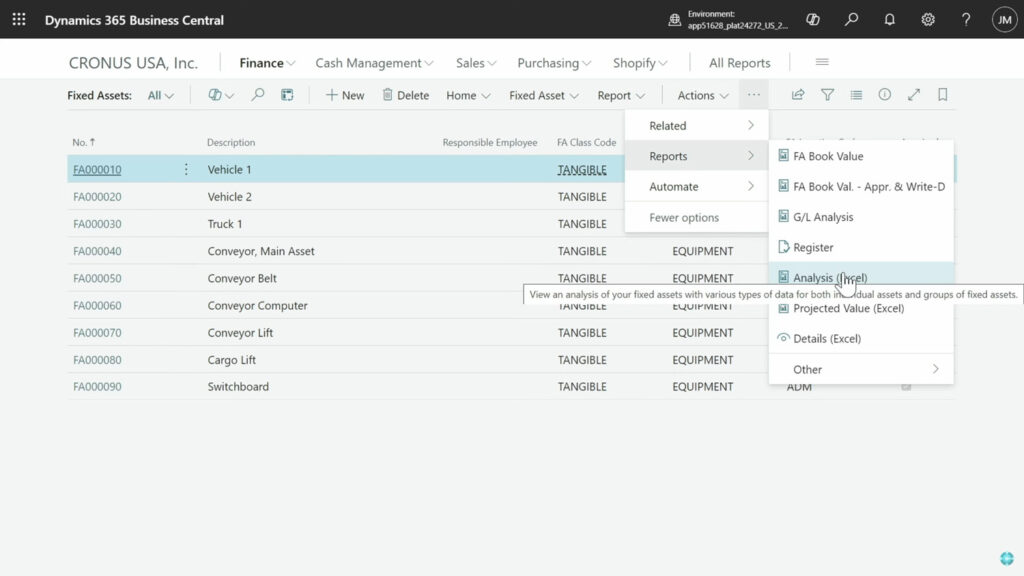Change list layout view icon
Screen dimensions: 1024x576
[856, 95]
